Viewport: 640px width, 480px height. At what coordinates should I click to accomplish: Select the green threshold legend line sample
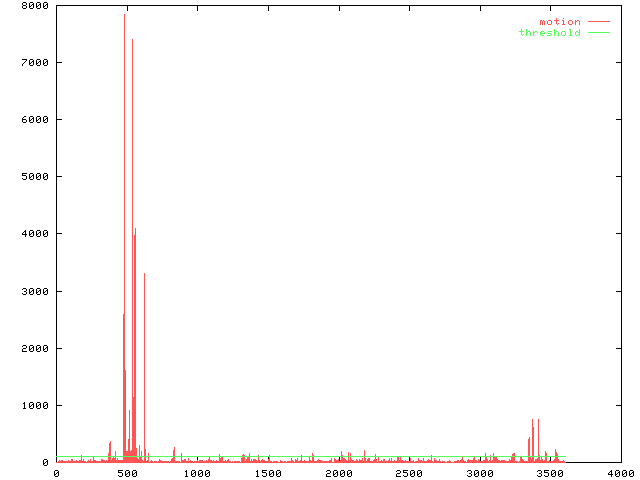[598, 33]
